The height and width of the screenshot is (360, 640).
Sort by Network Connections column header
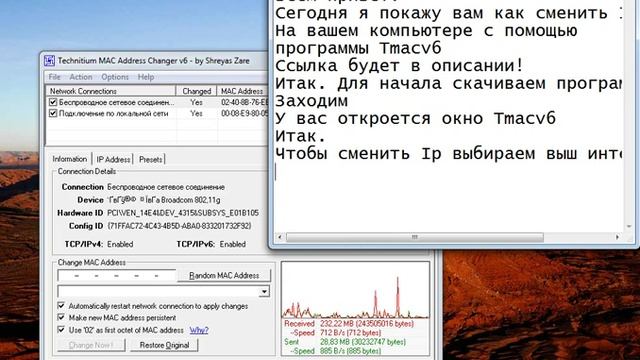tap(111, 91)
